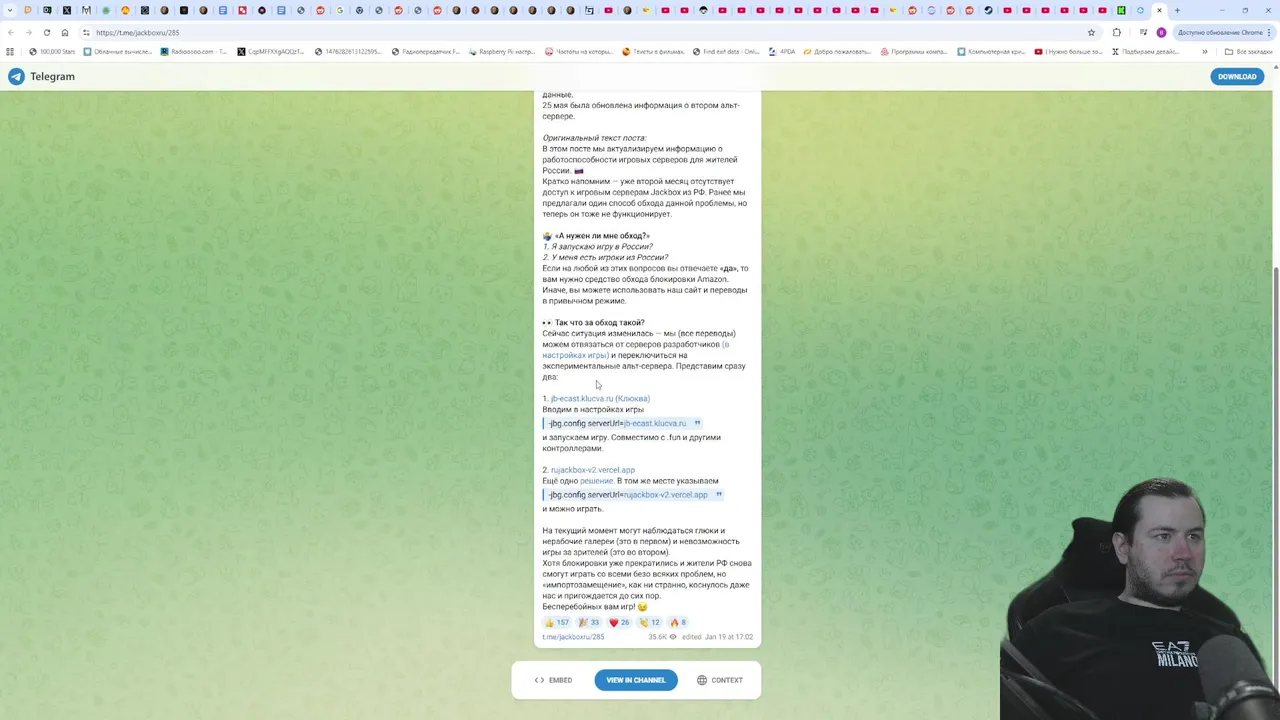Open a new browser tab with plus

pos(1177,10)
